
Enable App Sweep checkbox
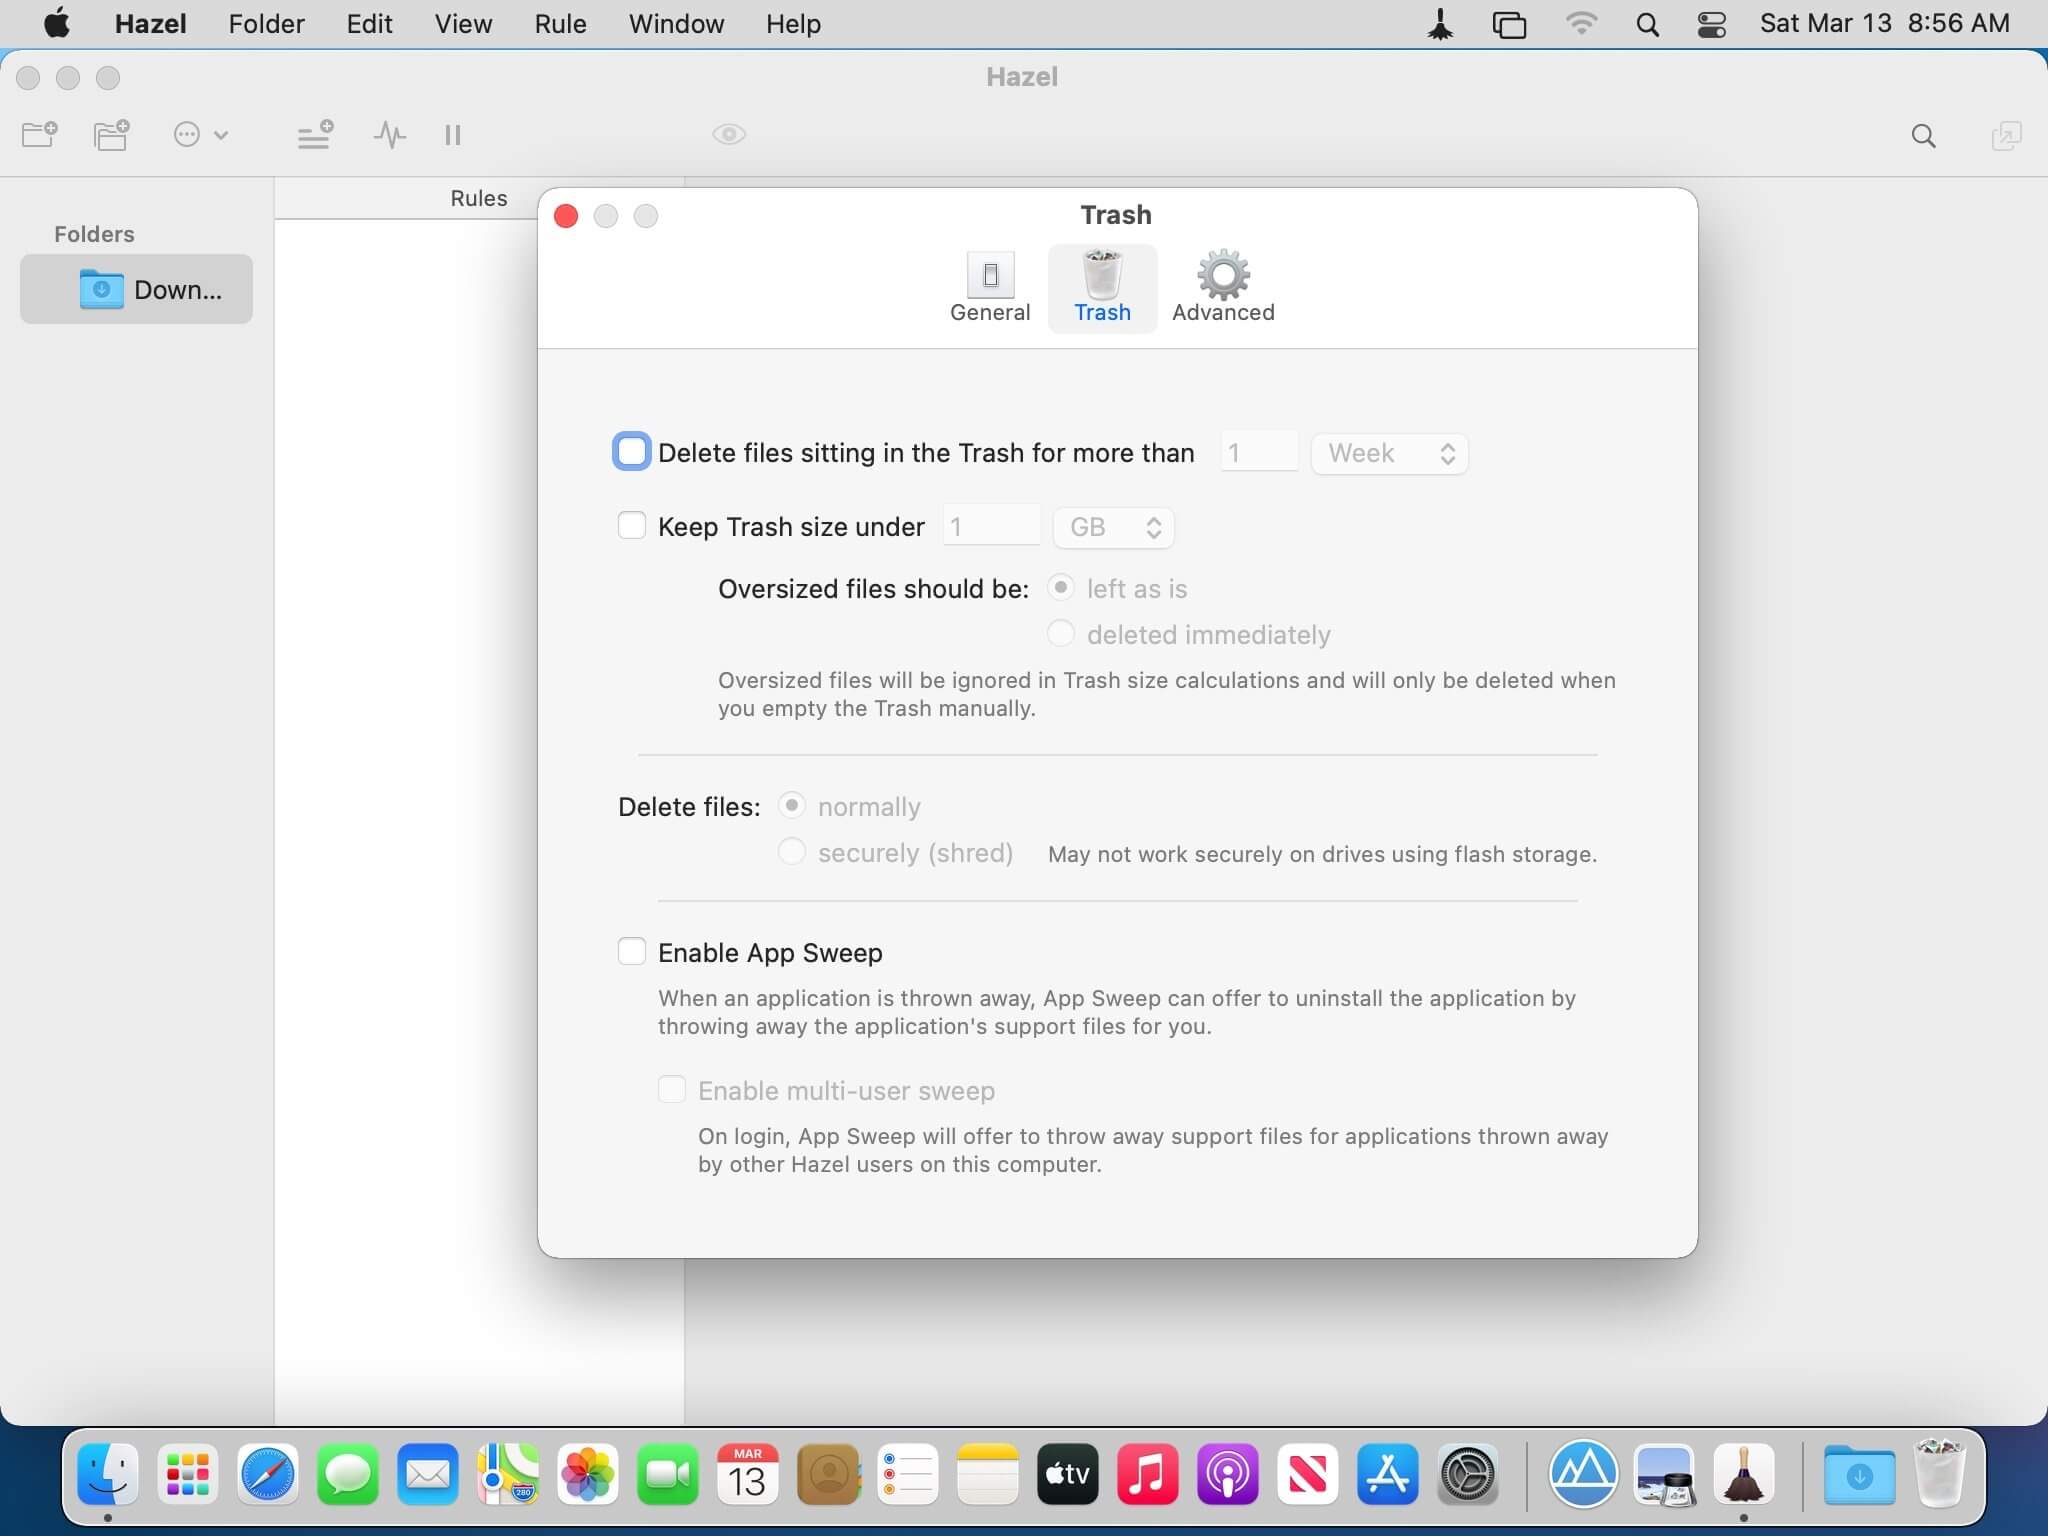coord(631,952)
